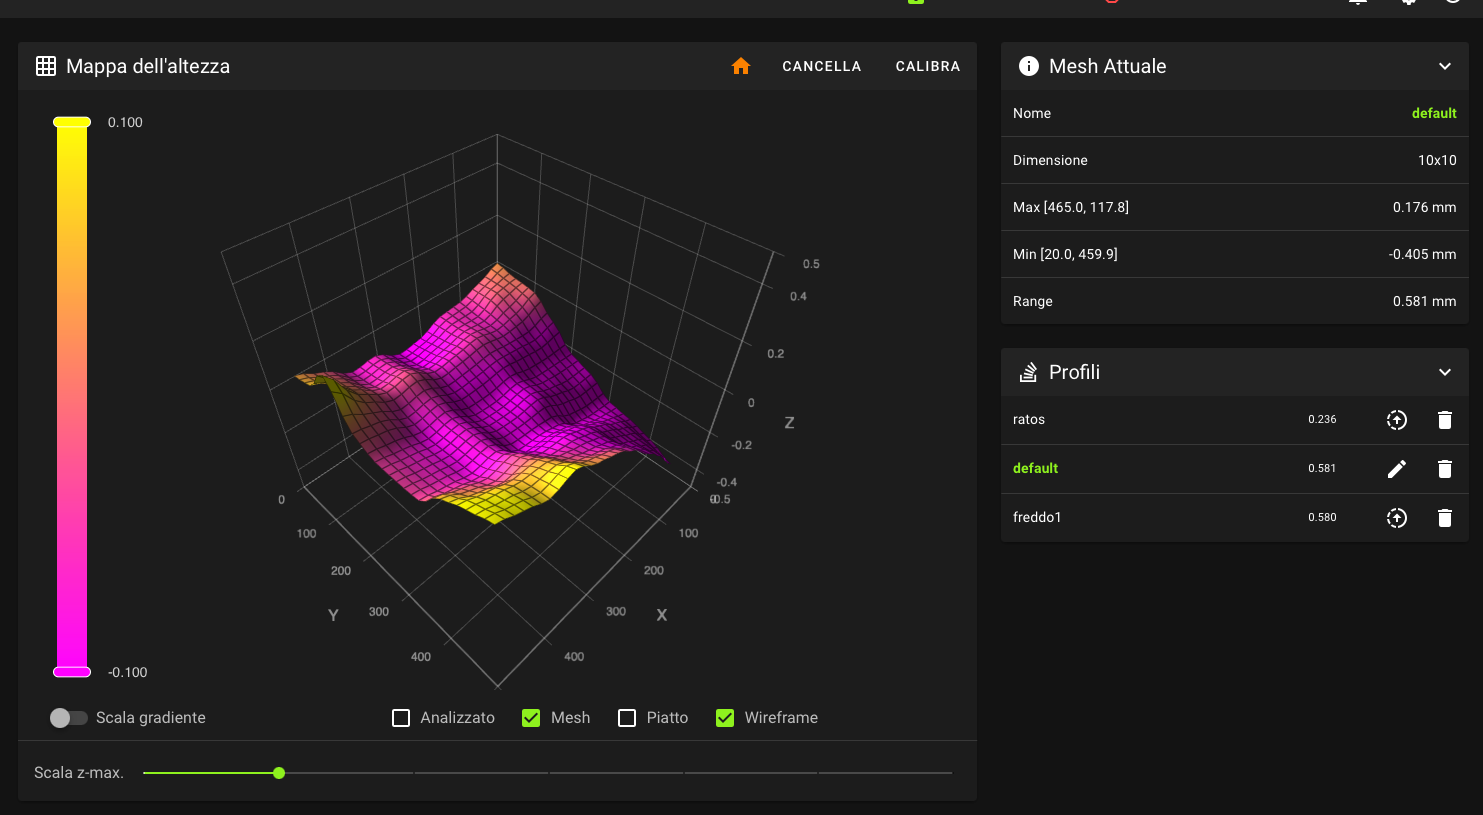The width and height of the screenshot is (1483, 815).
Task: Click the orange home reset-view icon
Action: pos(741,66)
